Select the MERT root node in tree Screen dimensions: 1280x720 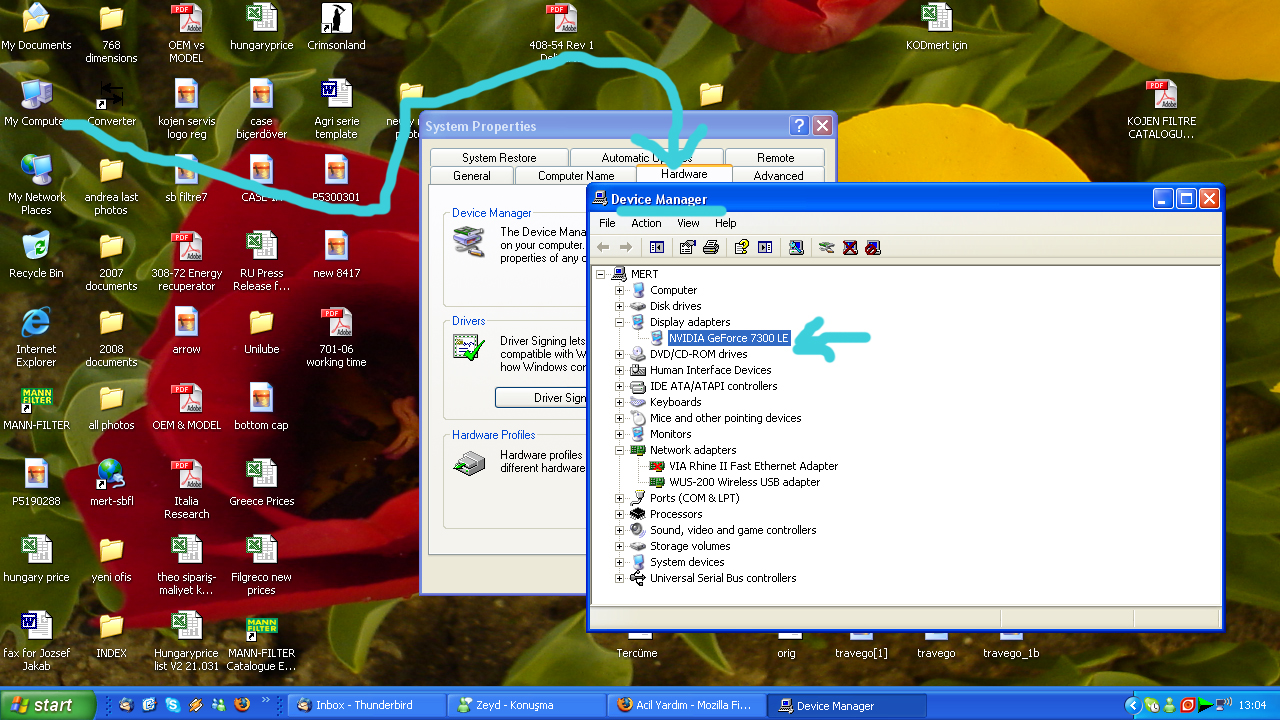(x=644, y=274)
